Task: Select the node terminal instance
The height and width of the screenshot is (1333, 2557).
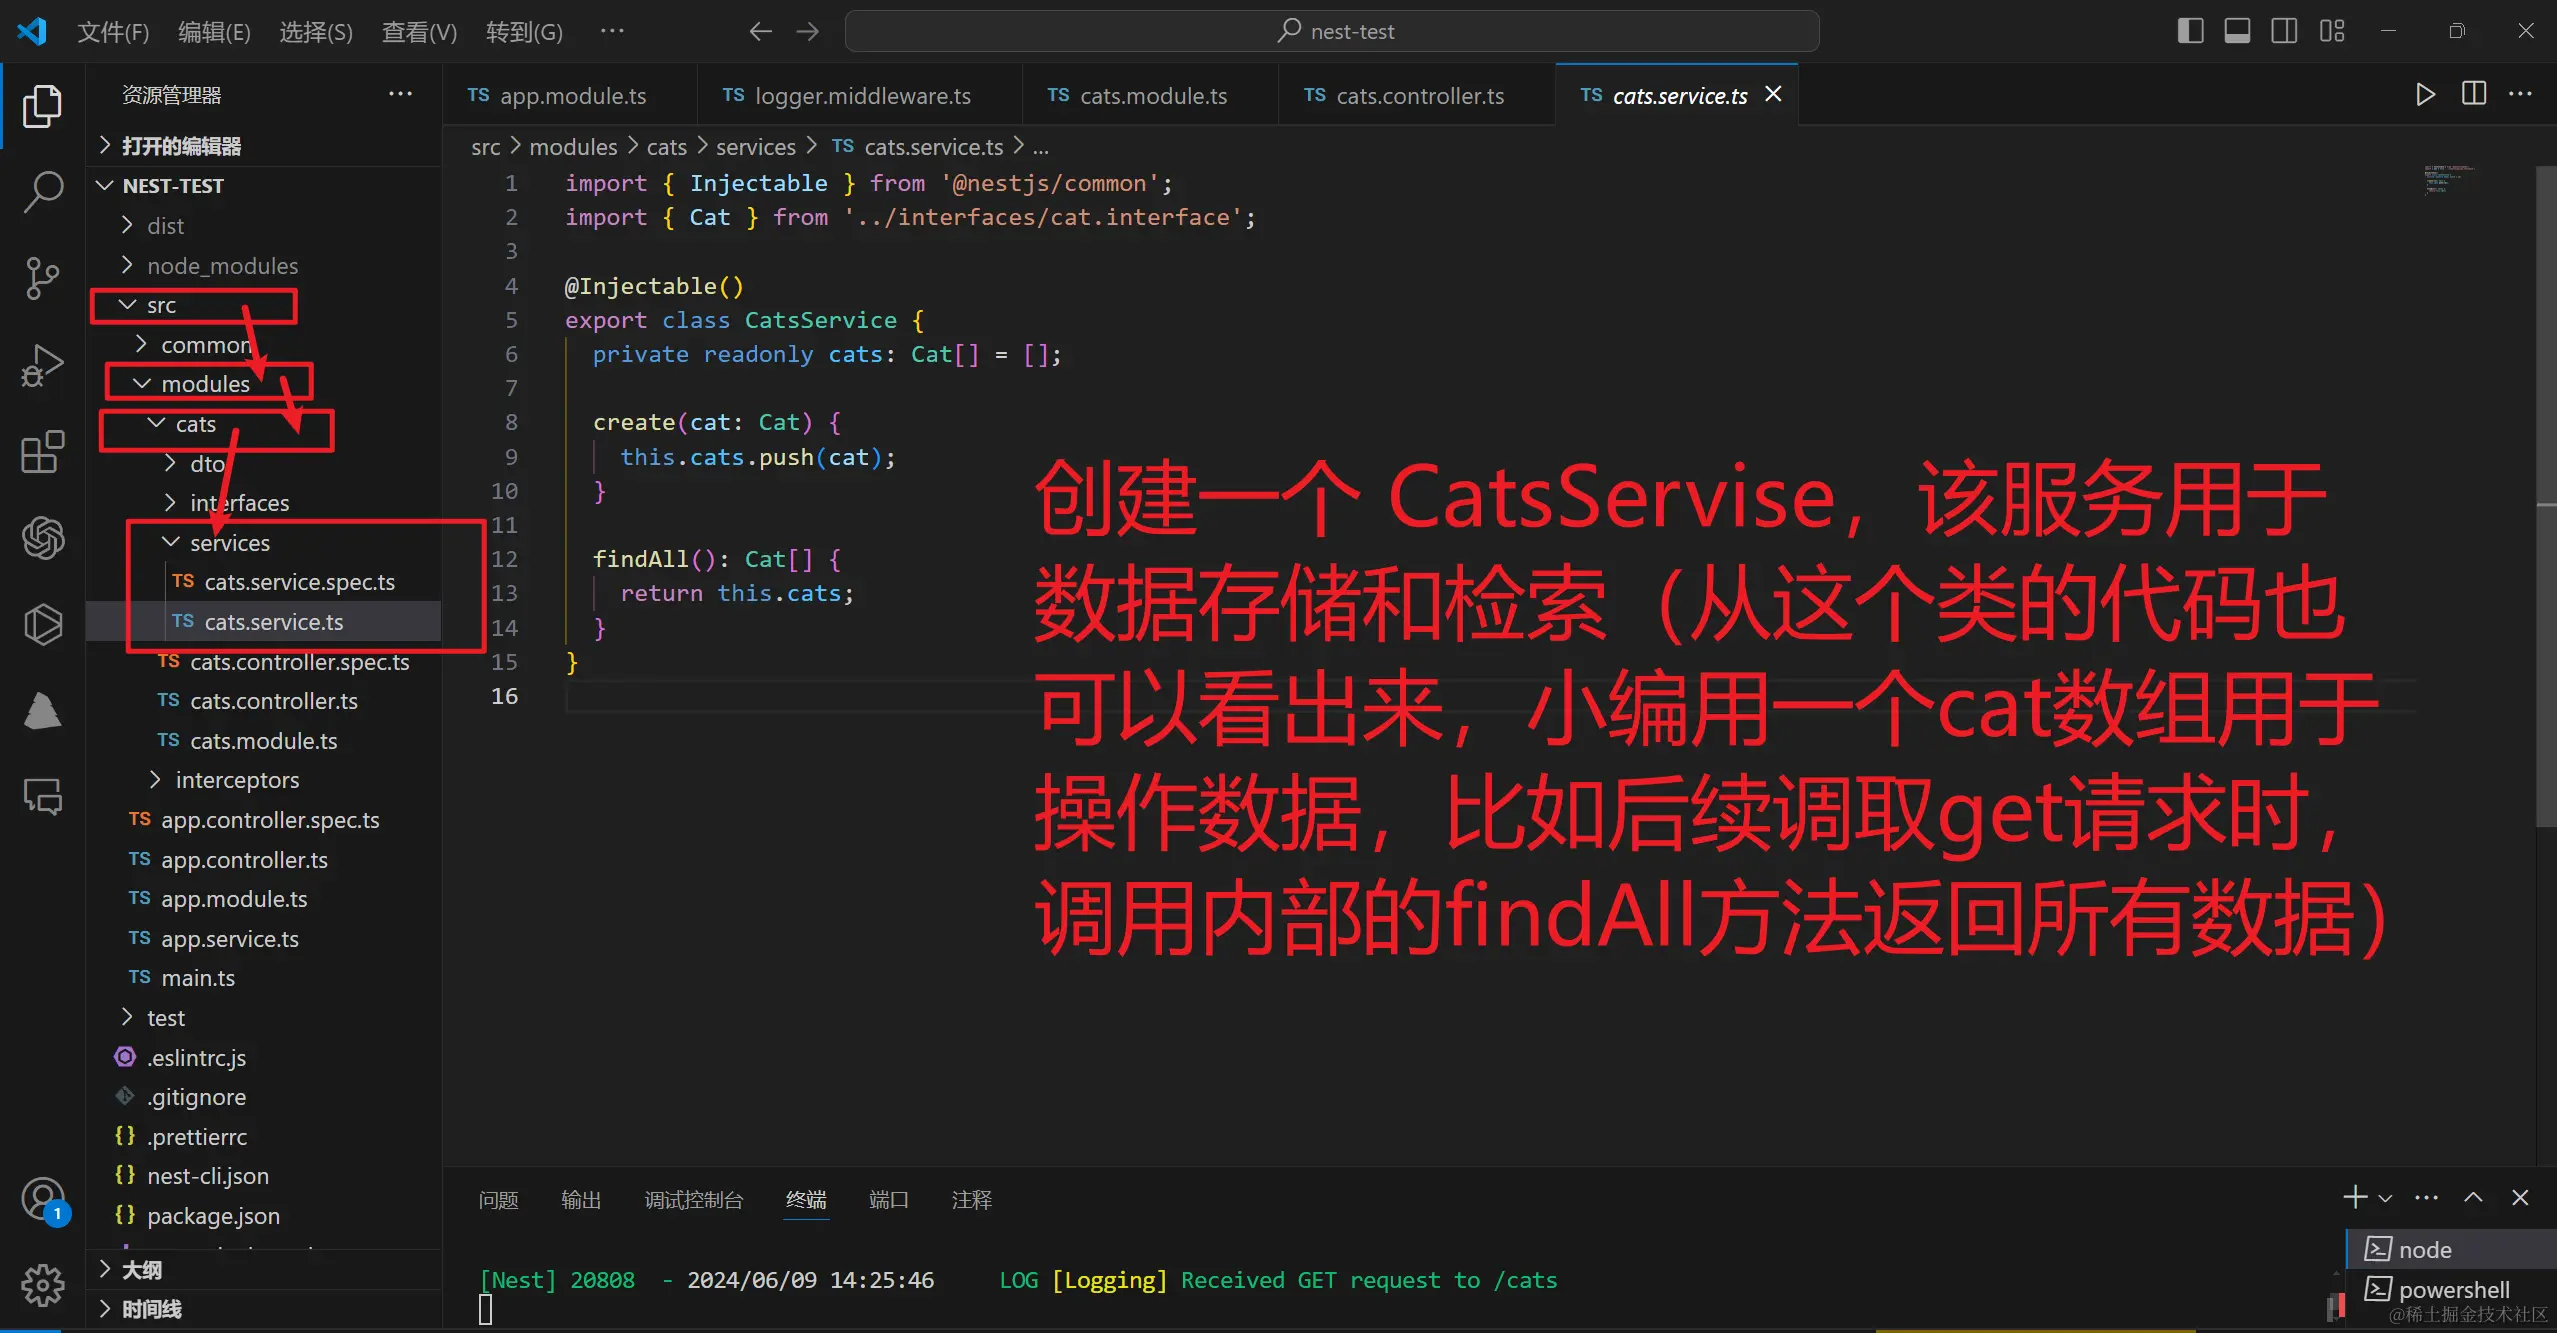Action: 2450,1249
